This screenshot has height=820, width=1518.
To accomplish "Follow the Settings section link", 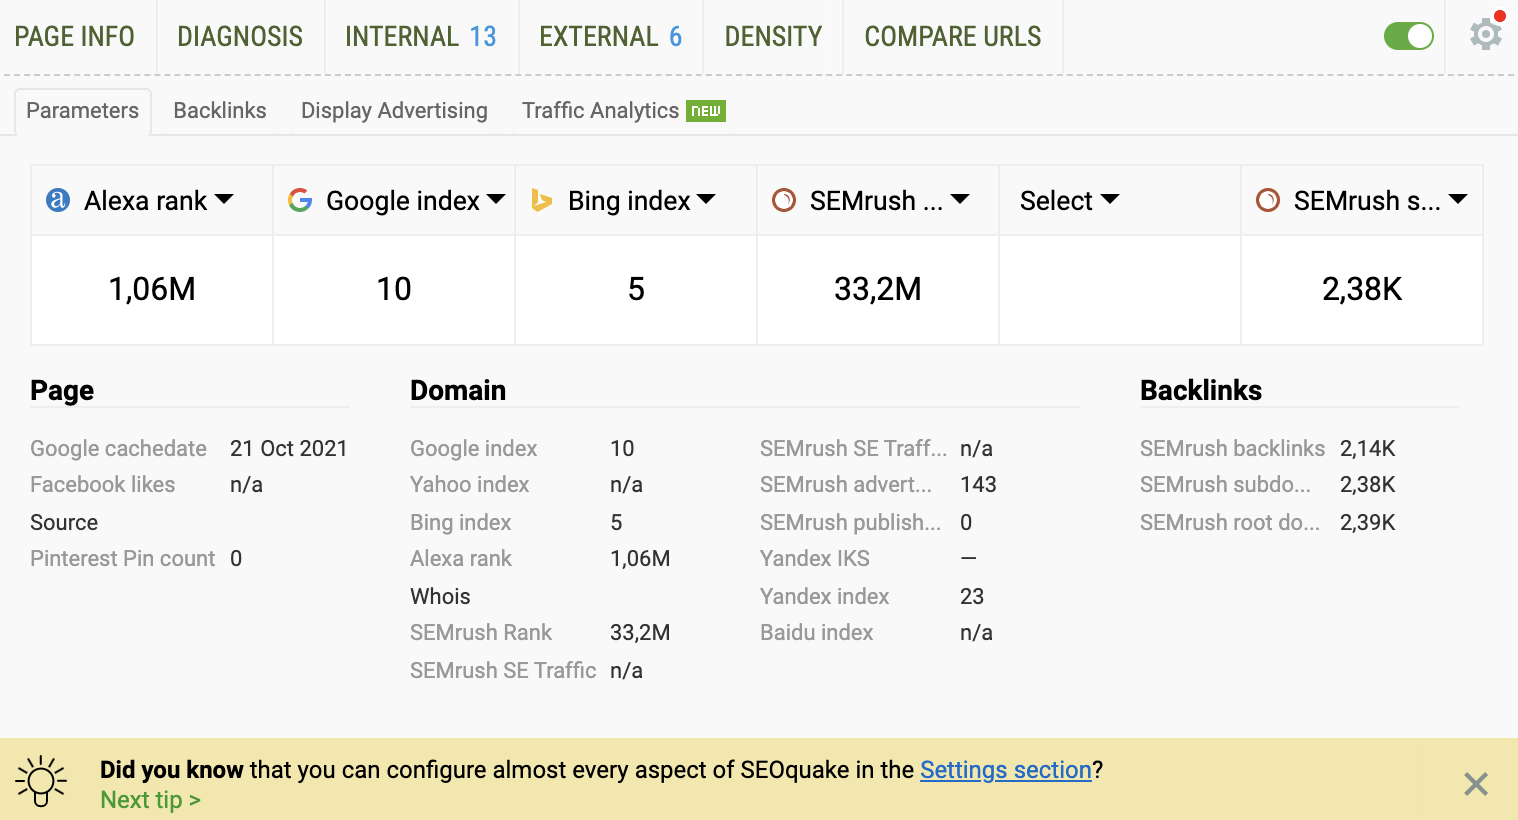I will tap(1005, 770).
